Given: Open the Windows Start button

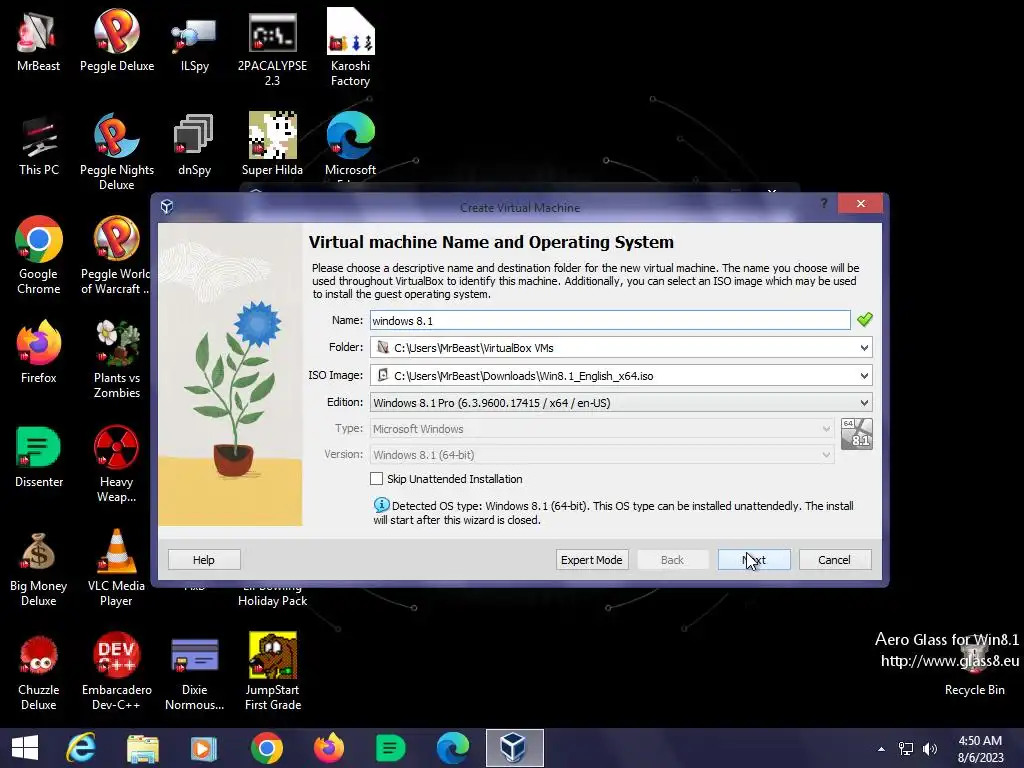Looking at the screenshot, I should [25, 748].
